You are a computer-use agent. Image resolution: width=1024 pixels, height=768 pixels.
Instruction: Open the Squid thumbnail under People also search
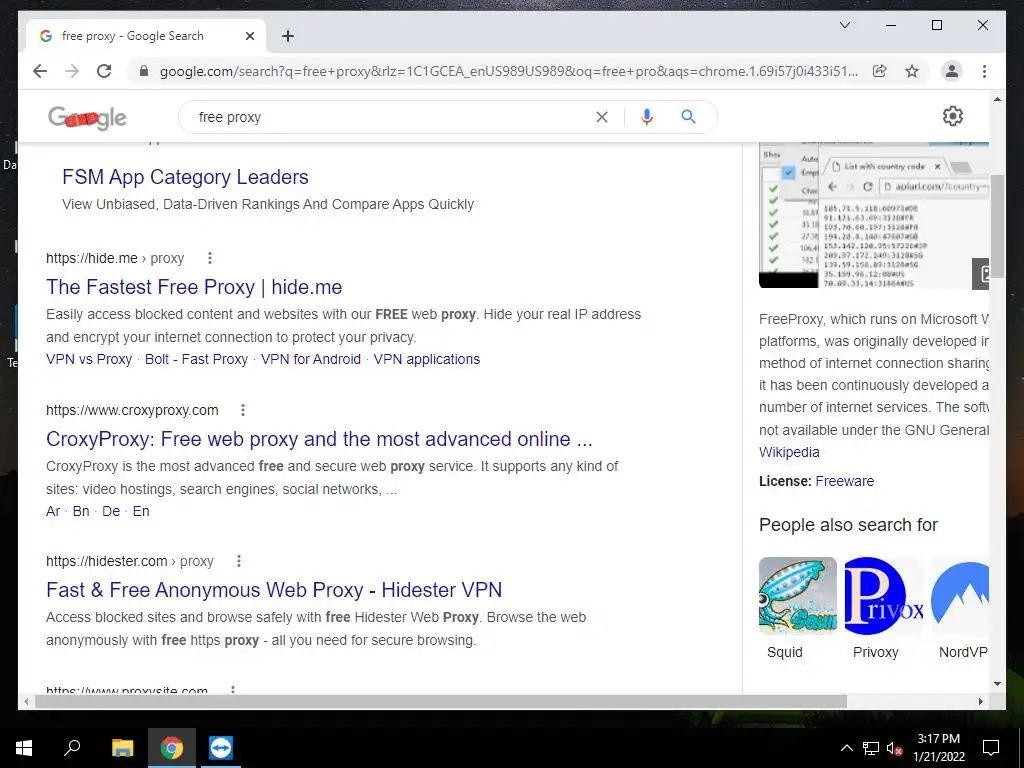point(797,596)
